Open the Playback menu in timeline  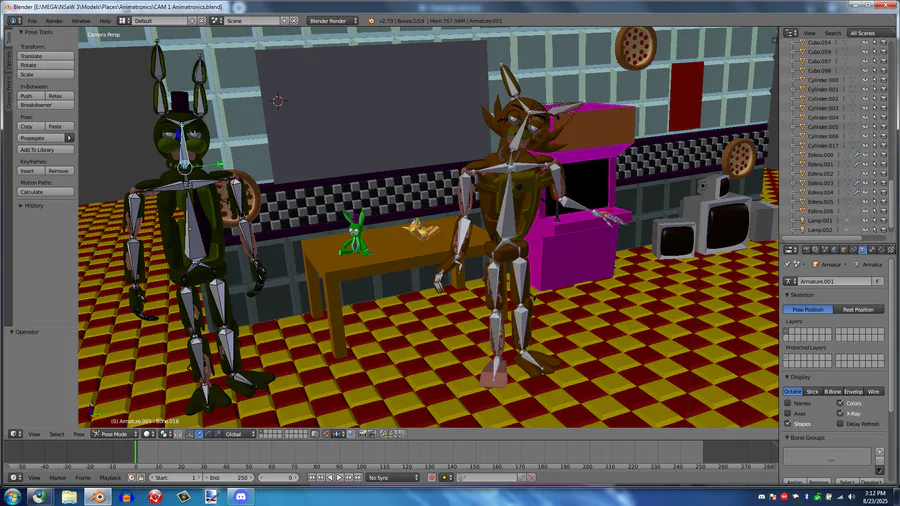110,477
